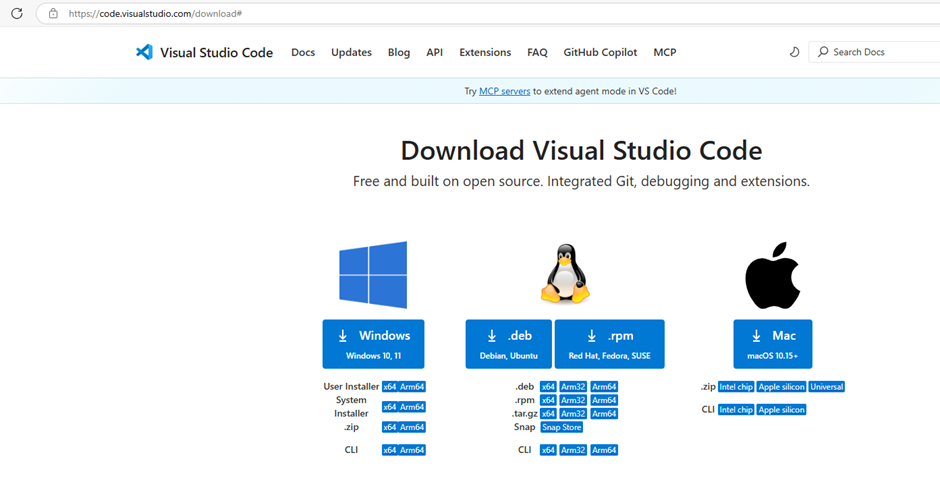Select Windows CLI Arm64 link

pyautogui.click(x=412, y=450)
